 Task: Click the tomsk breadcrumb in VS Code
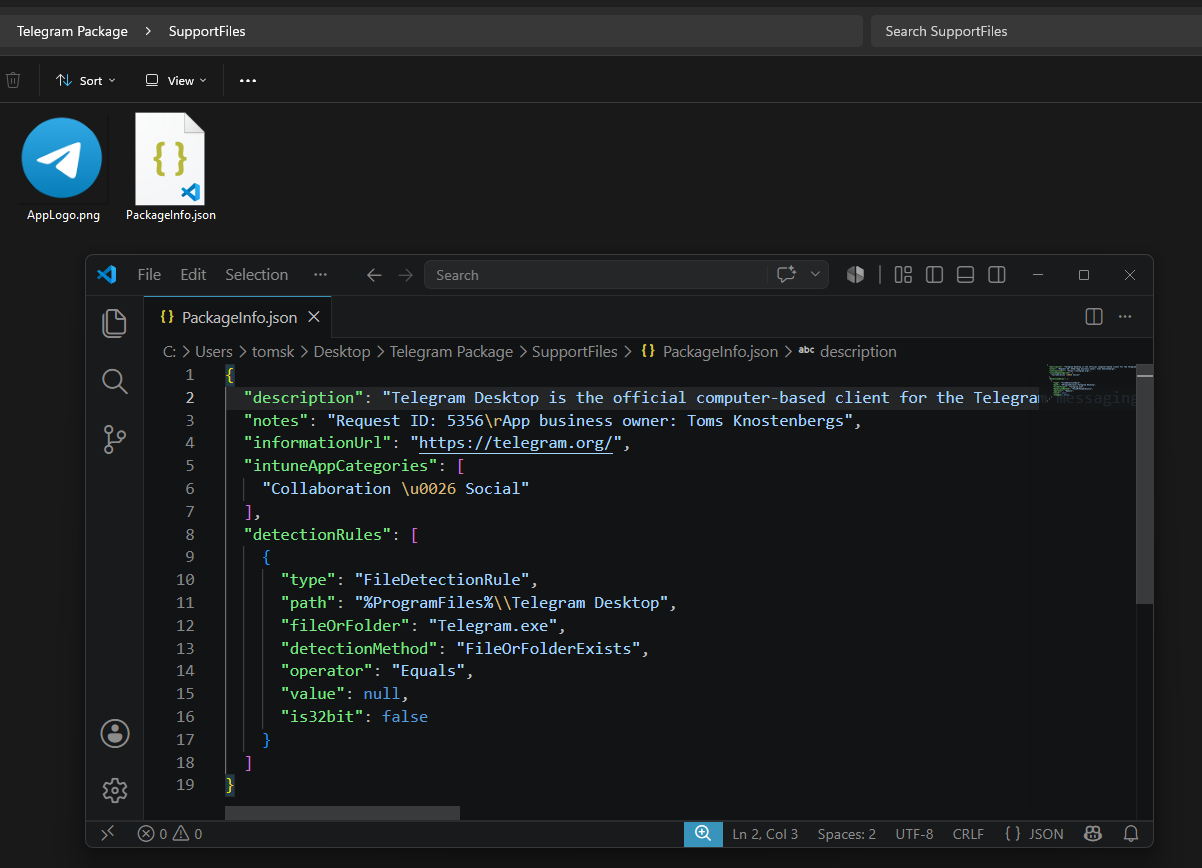point(273,352)
